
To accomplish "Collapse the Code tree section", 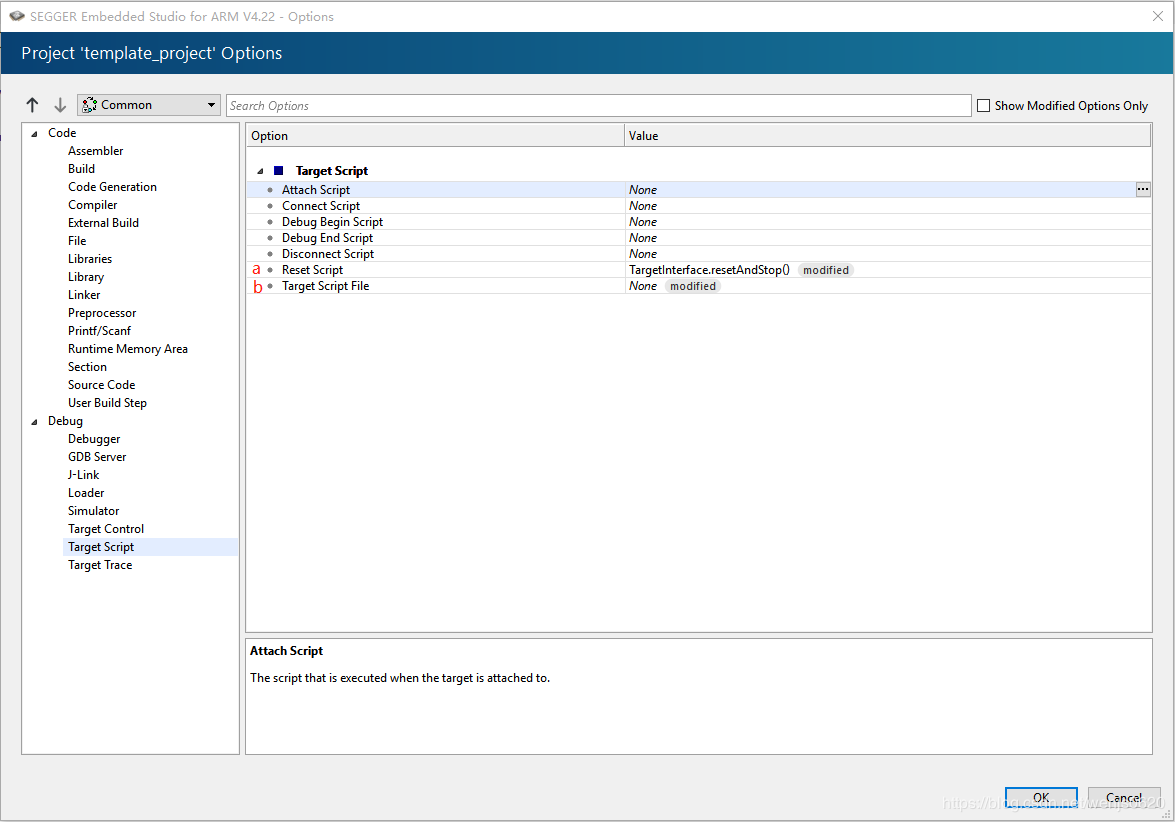I will click(x=35, y=133).
